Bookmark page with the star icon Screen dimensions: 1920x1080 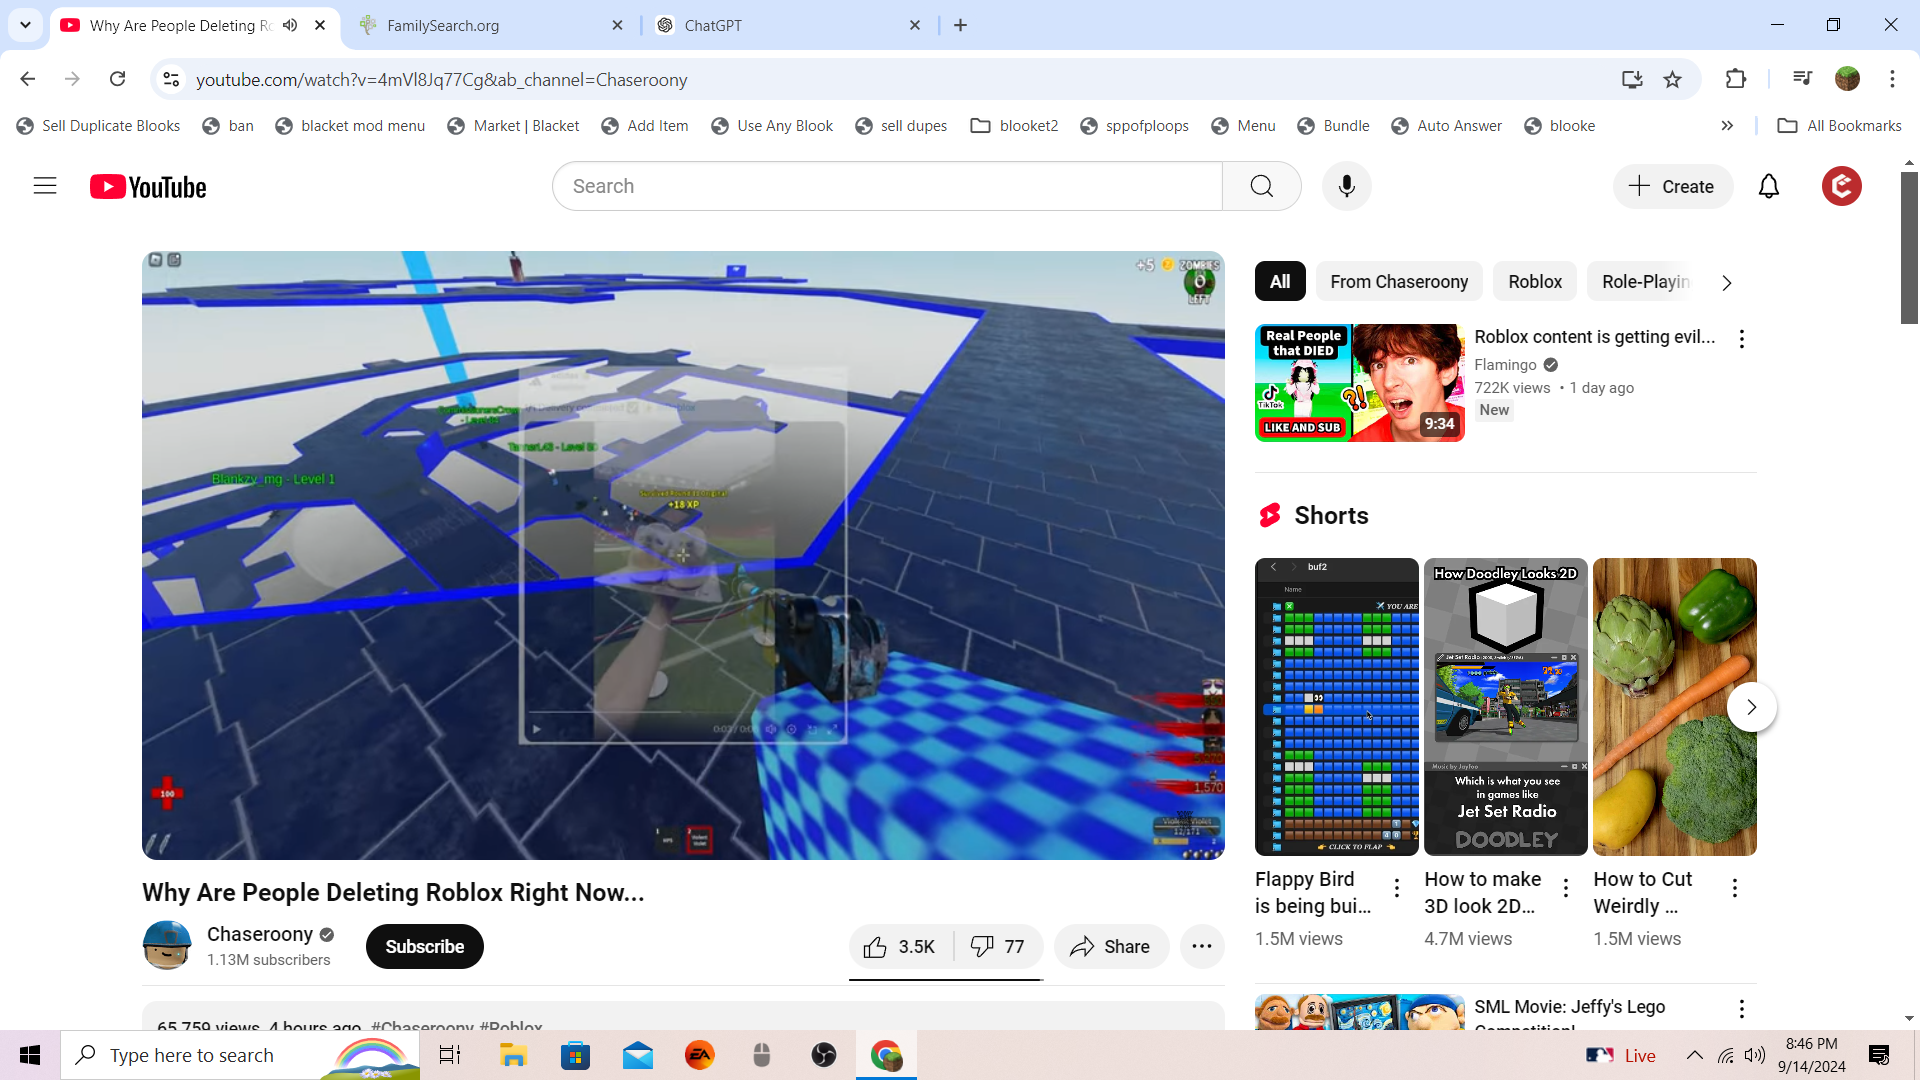(1672, 79)
